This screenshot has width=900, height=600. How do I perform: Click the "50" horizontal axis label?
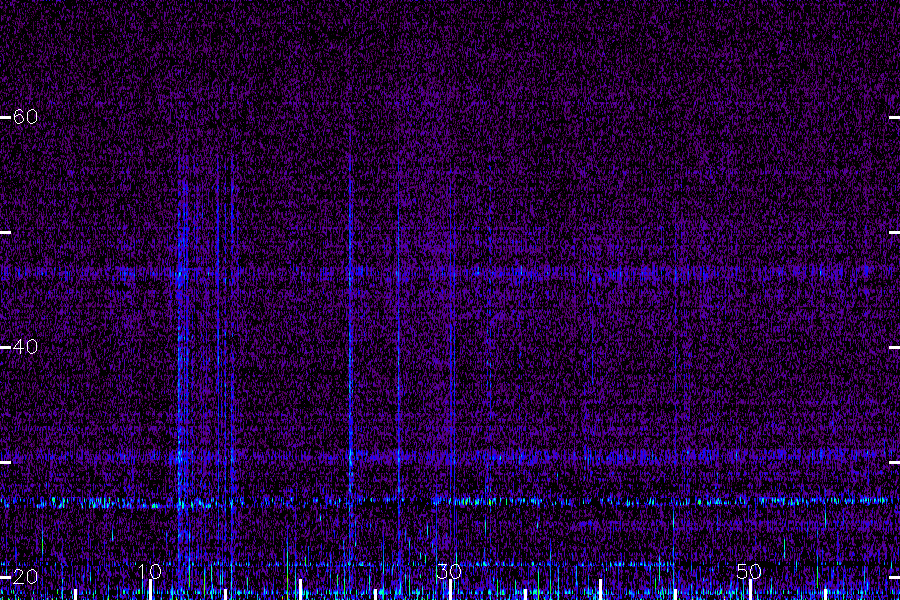coord(749,571)
